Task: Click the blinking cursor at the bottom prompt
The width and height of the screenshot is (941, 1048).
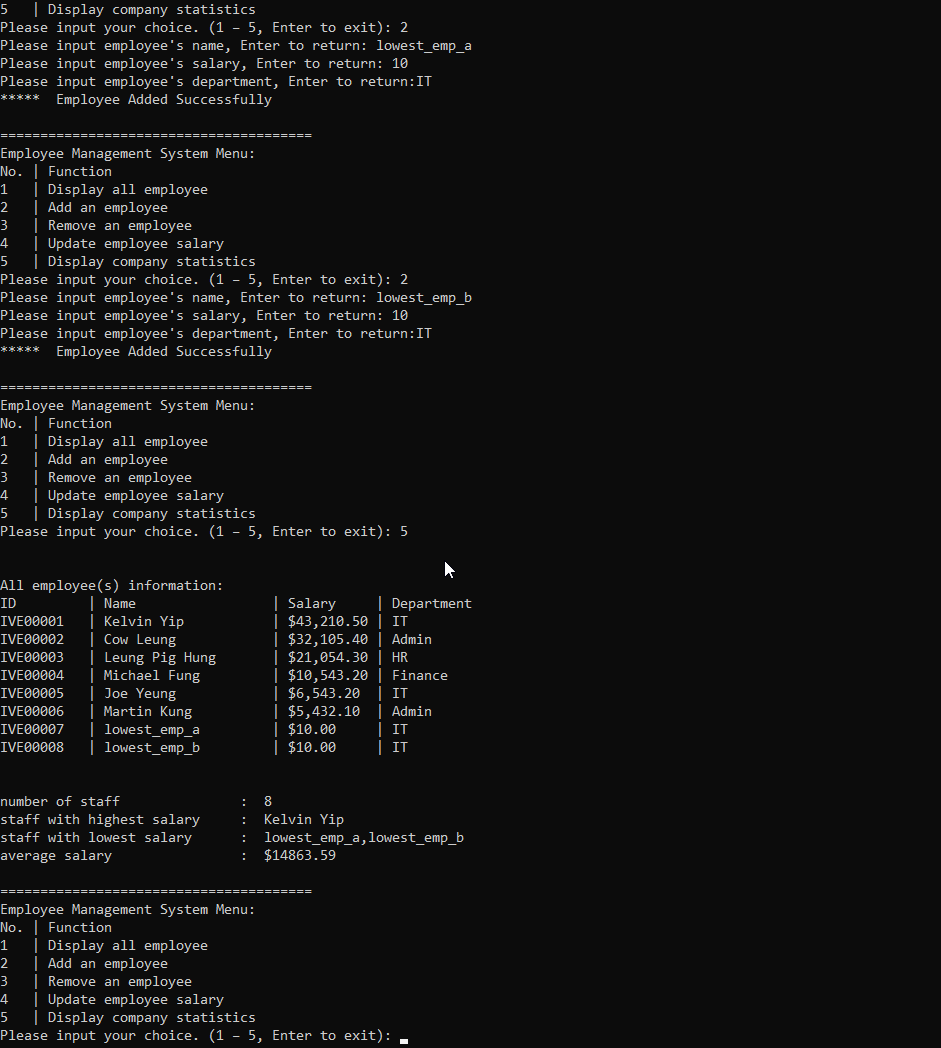Action: point(403,1040)
